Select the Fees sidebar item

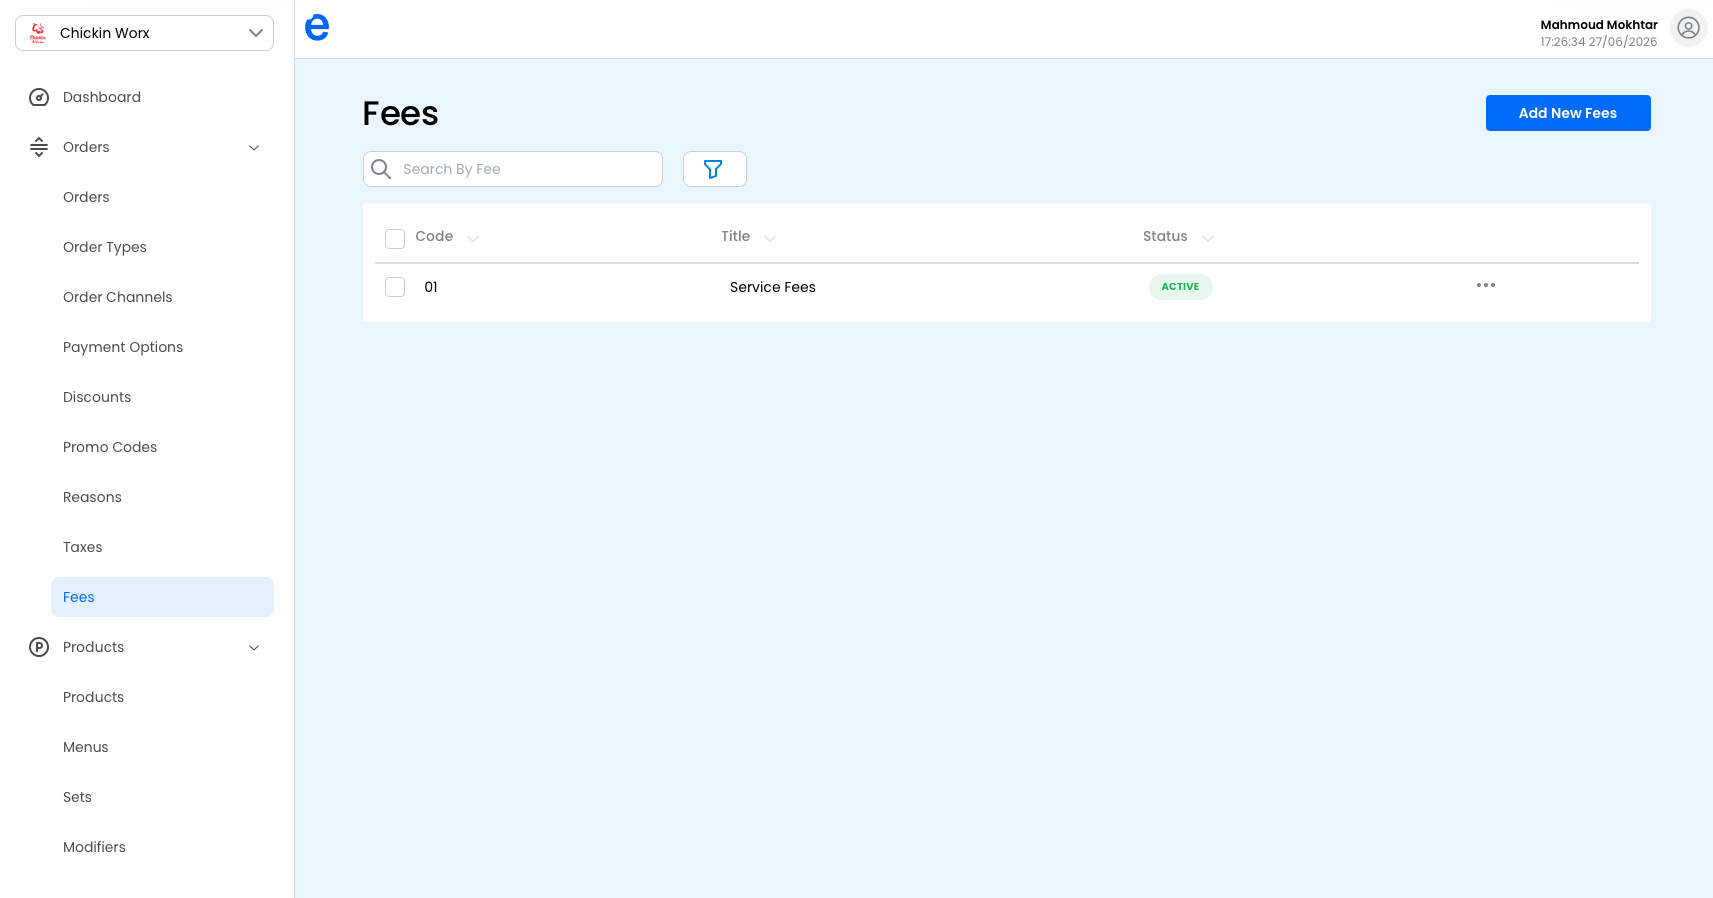(162, 597)
